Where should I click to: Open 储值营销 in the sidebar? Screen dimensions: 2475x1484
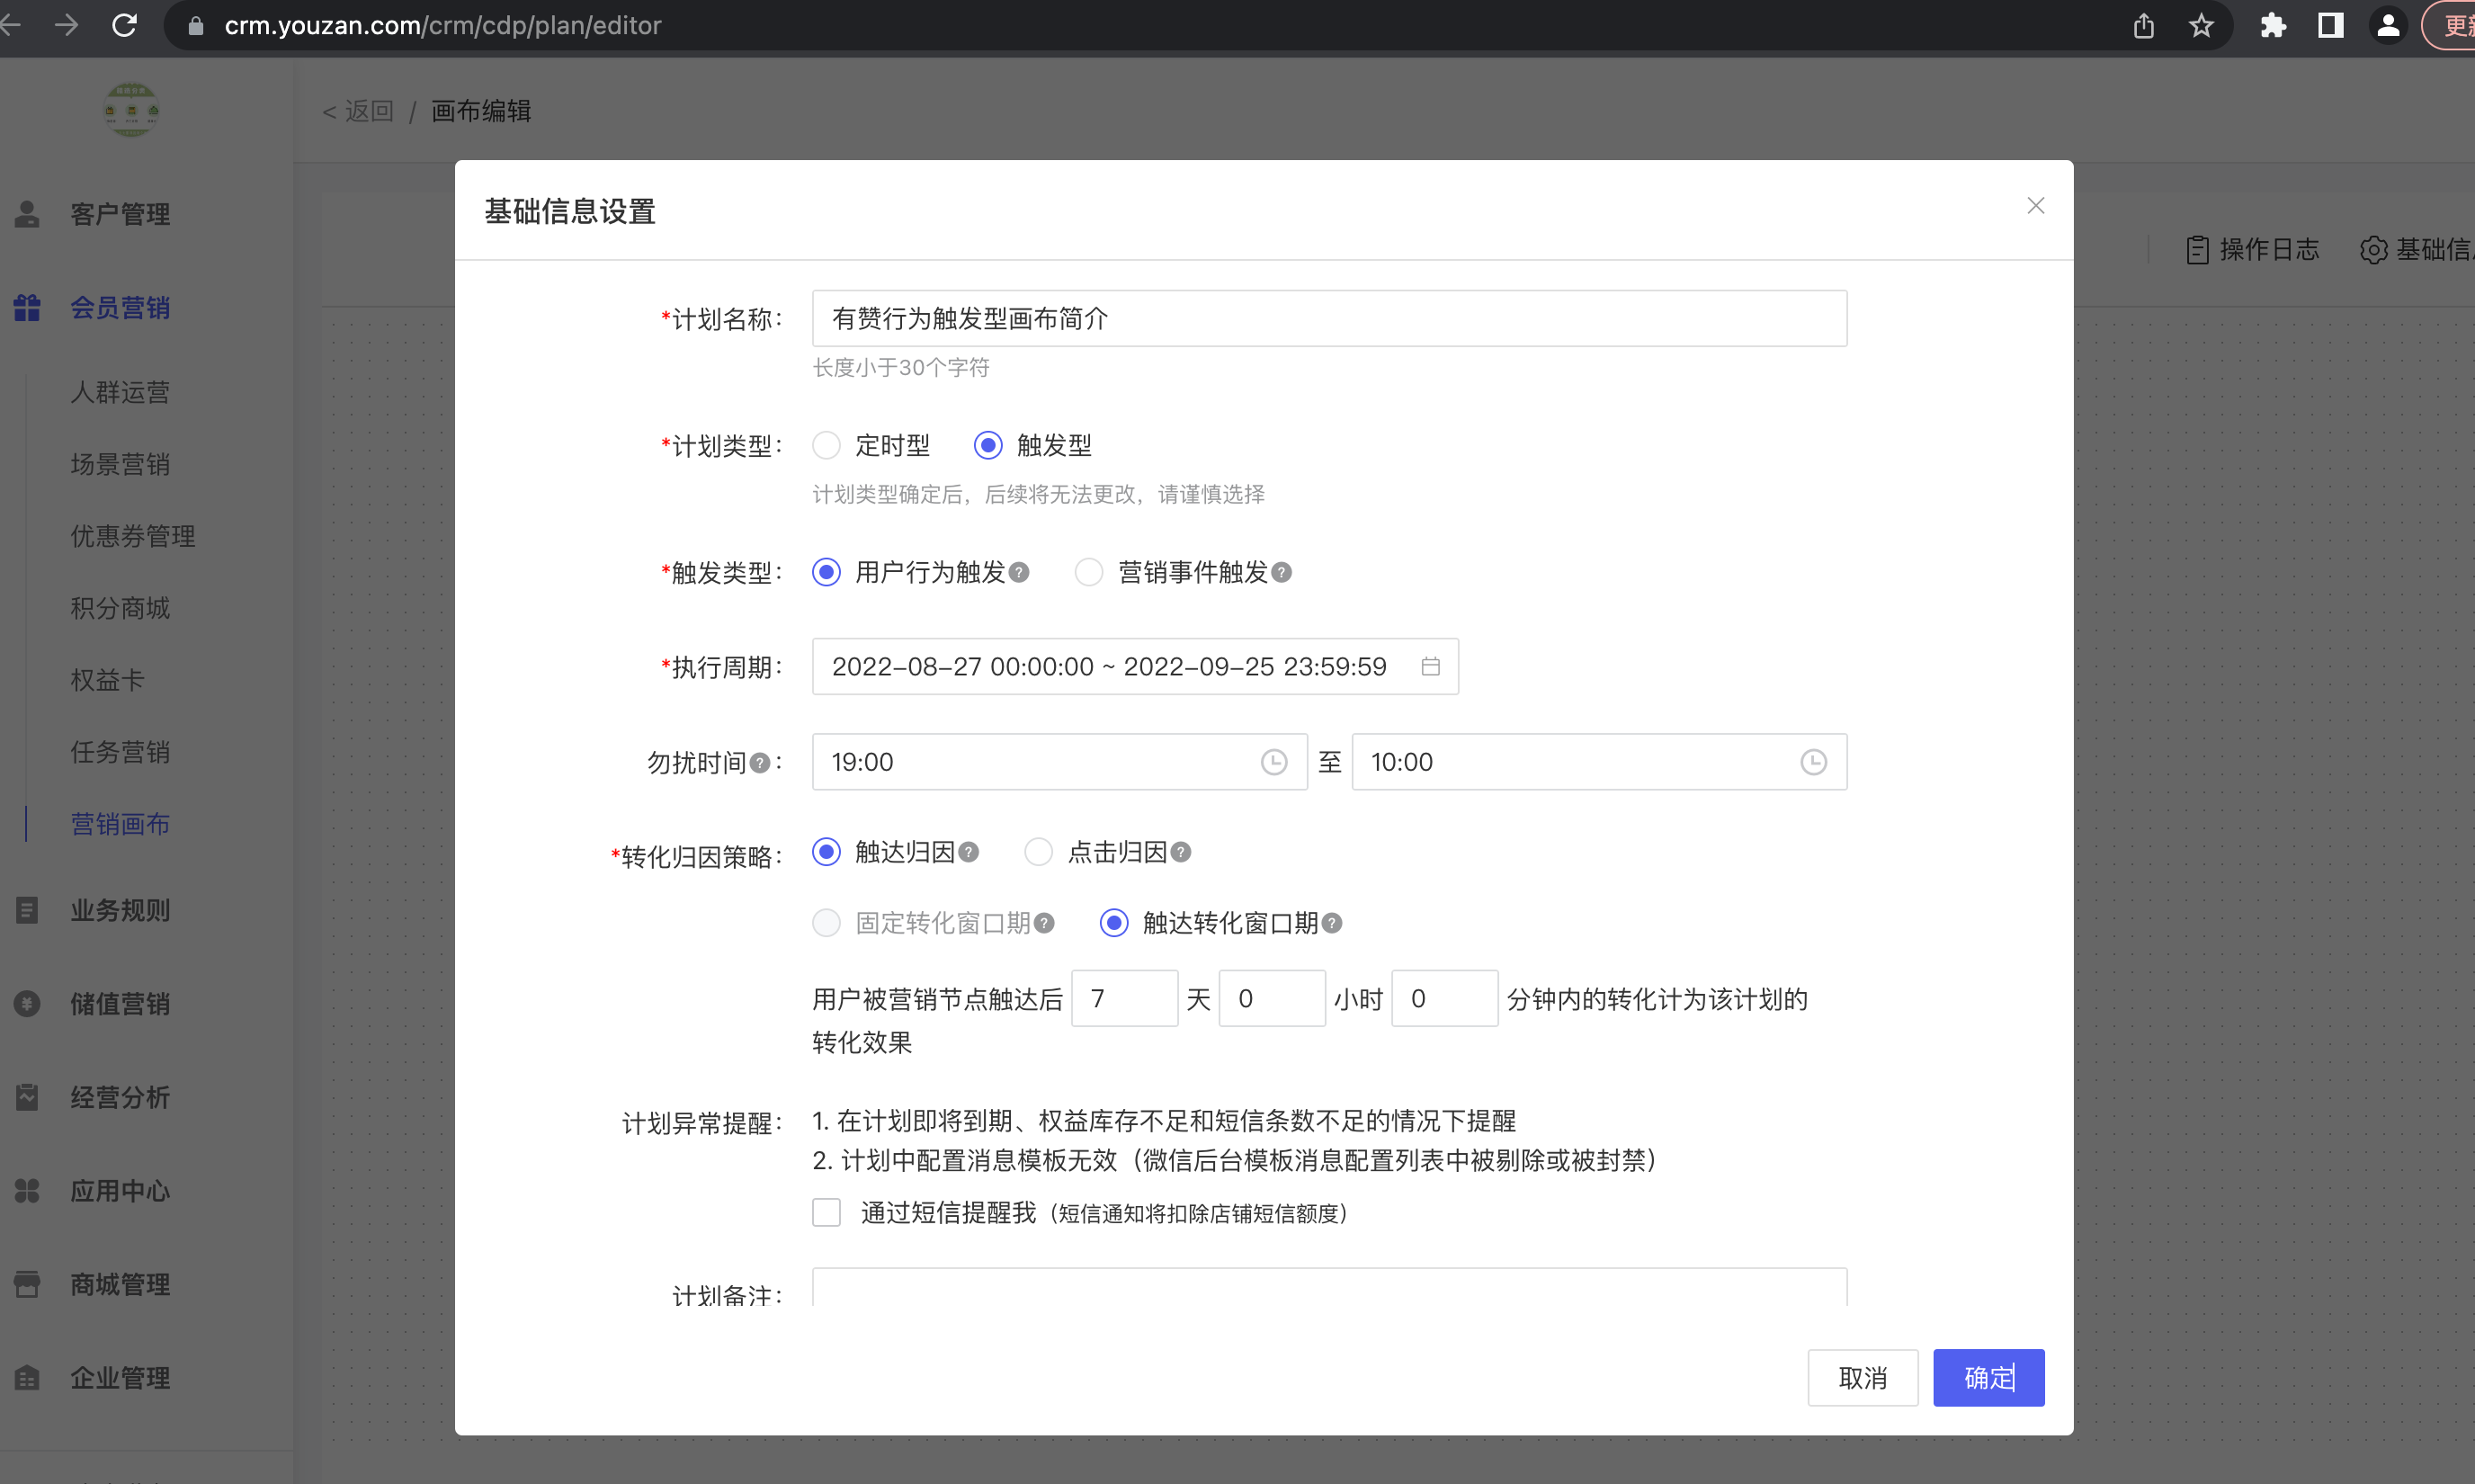pyautogui.click(x=120, y=1004)
